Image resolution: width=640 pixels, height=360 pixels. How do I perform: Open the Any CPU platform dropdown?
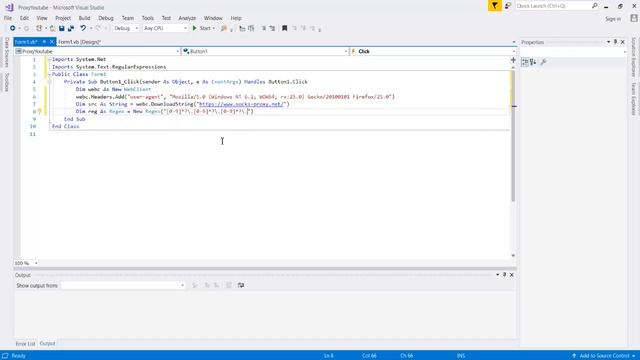(165, 28)
